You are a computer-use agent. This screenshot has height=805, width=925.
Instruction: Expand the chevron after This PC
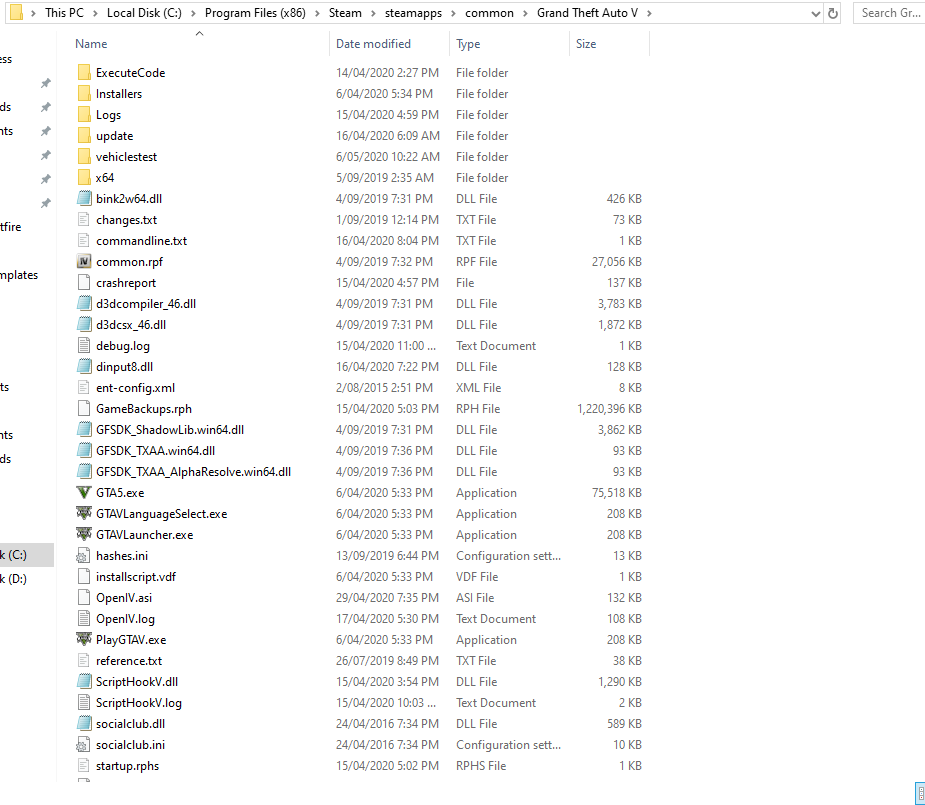pos(95,13)
